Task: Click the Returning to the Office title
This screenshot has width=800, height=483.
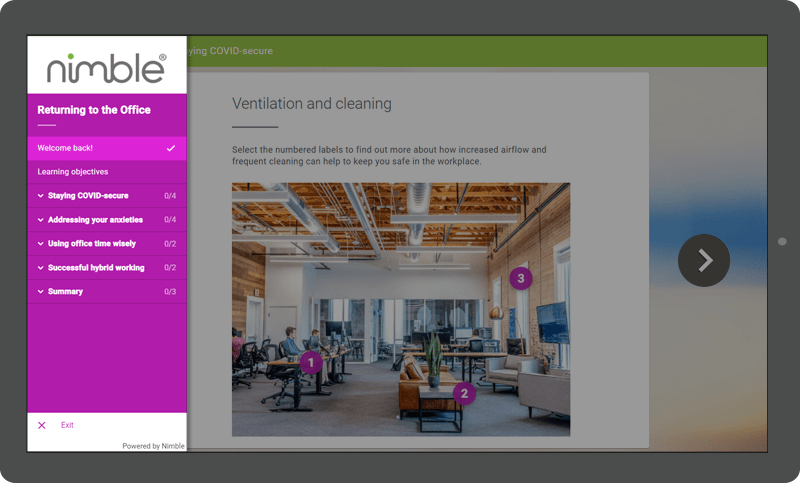Action: tap(94, 110)
